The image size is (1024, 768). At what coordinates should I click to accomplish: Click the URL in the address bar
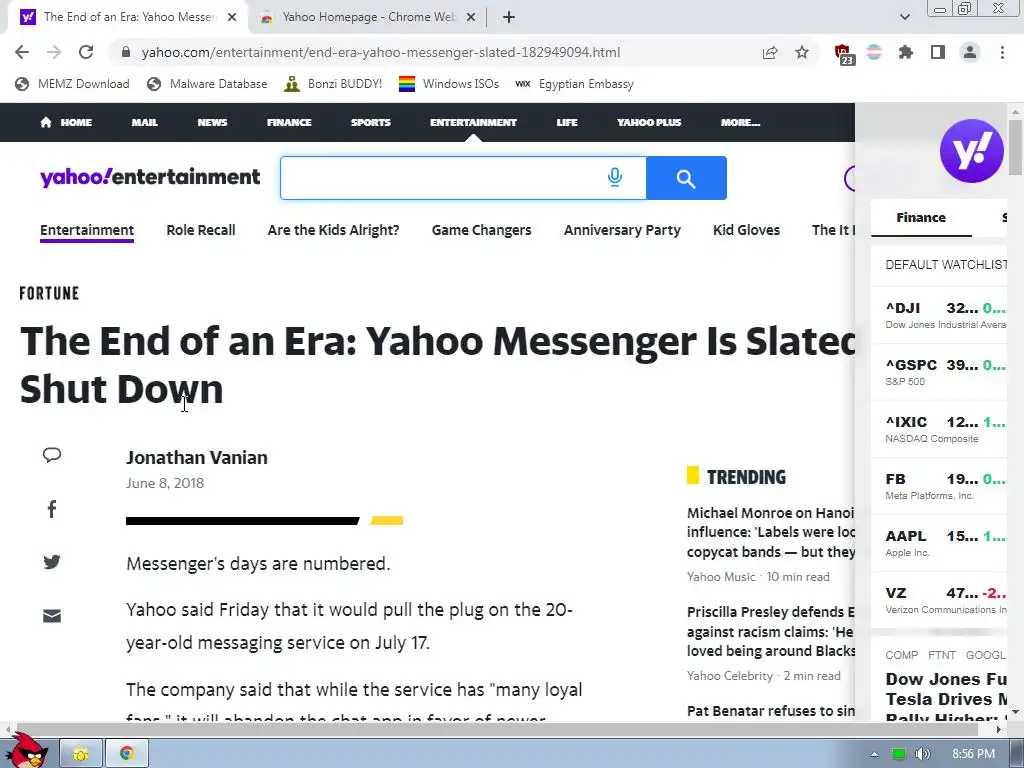(x=381, y=52)
